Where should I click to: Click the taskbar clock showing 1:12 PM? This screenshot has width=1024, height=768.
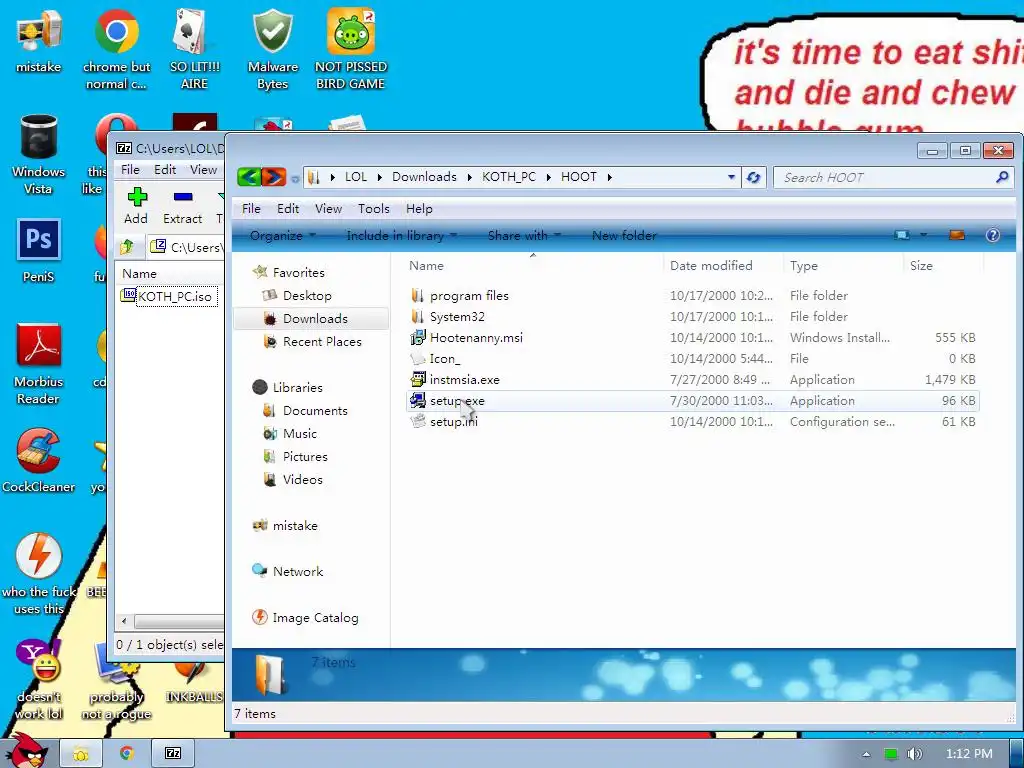pos(969,754)
